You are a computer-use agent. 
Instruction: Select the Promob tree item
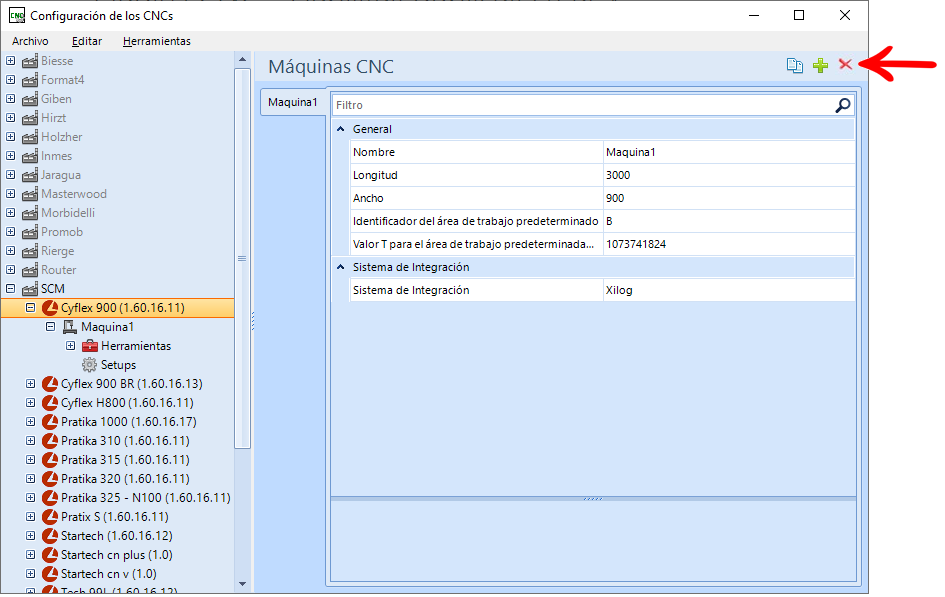(62, 232)
